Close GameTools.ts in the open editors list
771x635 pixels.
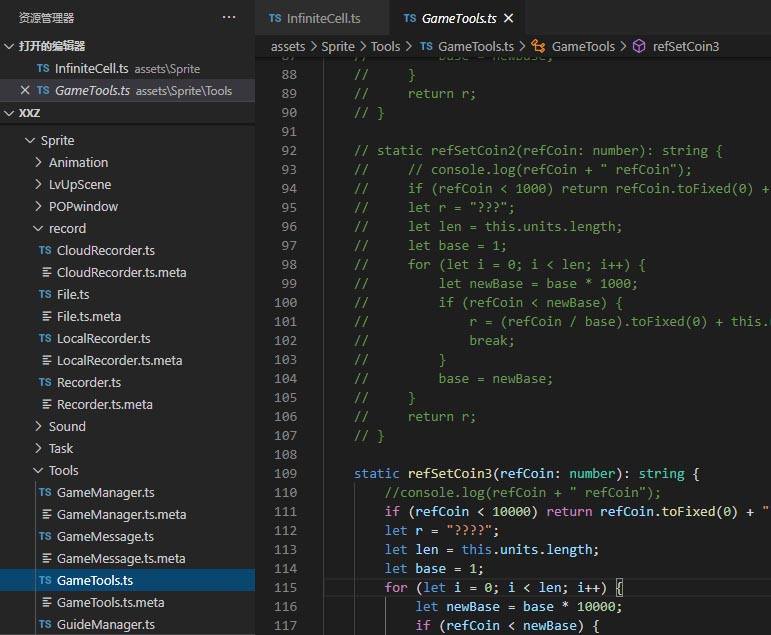(x=25, y=90)
